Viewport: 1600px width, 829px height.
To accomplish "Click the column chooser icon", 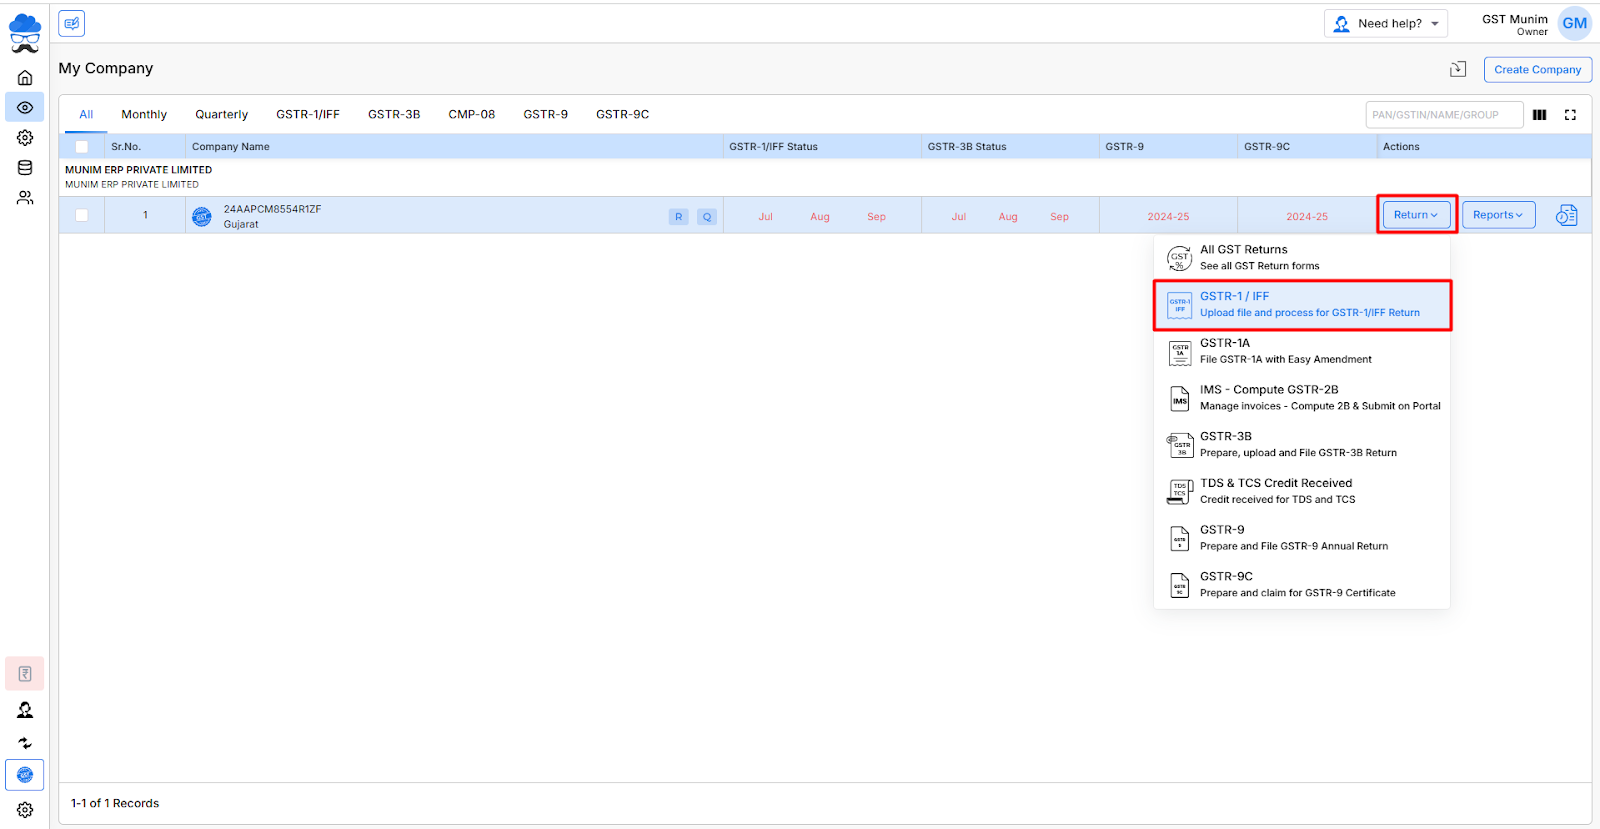I will [x=1539, y=115].
